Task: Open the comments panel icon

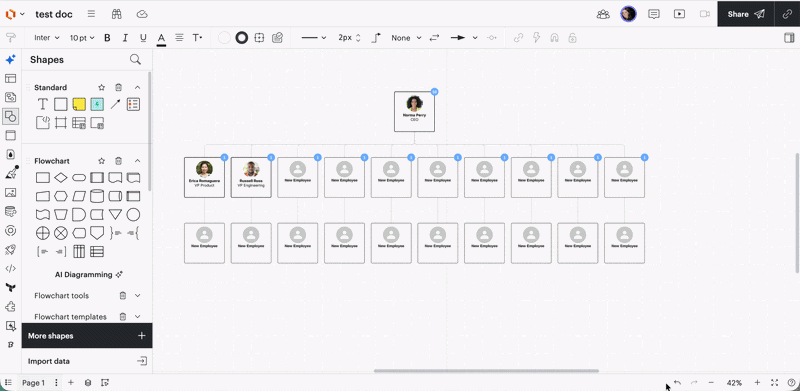Action: (x=654, y=14)
